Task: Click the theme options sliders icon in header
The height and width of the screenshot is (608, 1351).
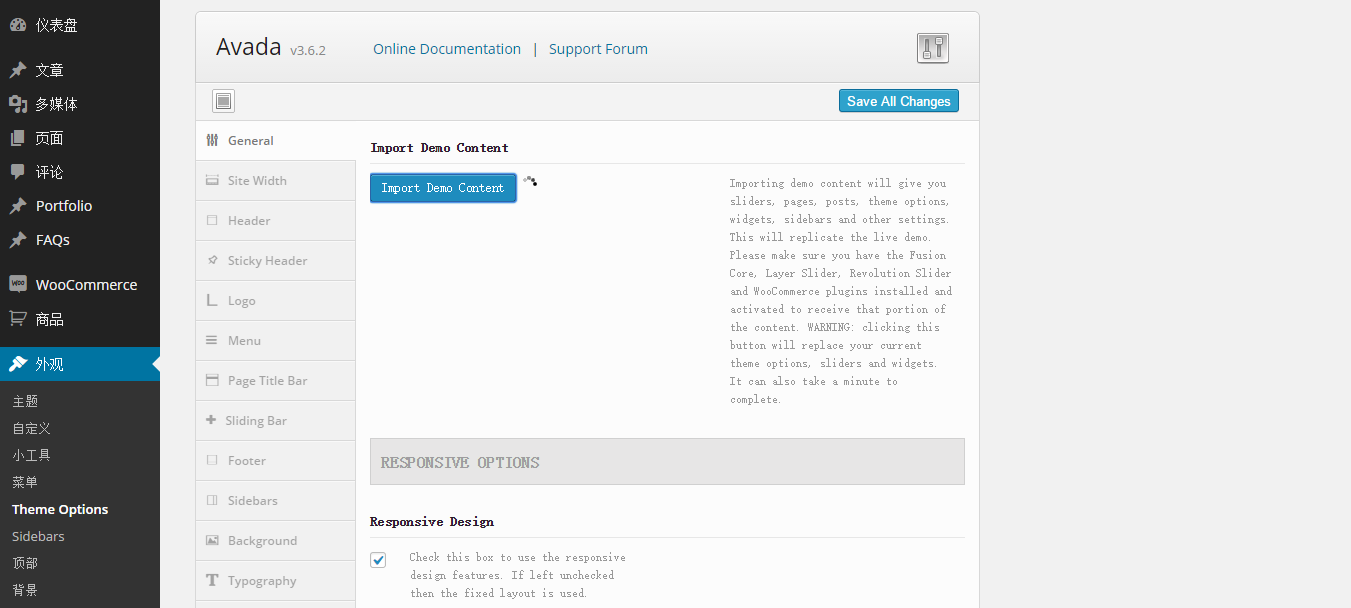Action: [932, 48]
